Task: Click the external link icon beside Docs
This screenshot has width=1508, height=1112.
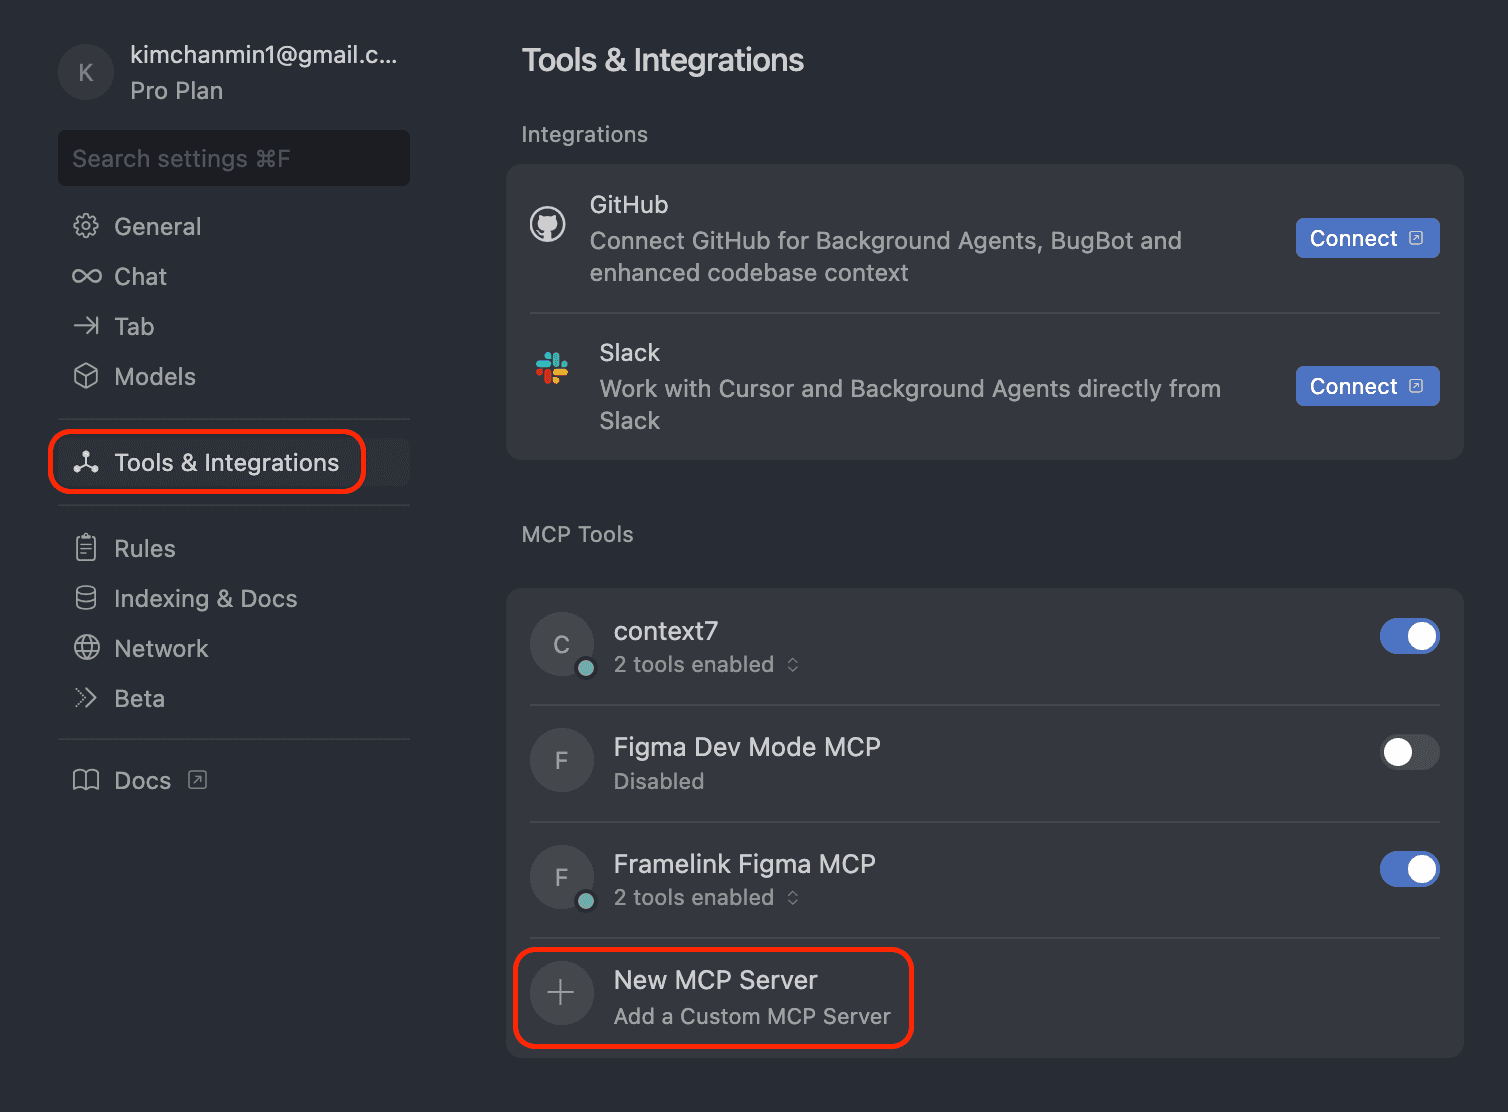Action: point(198,780)
